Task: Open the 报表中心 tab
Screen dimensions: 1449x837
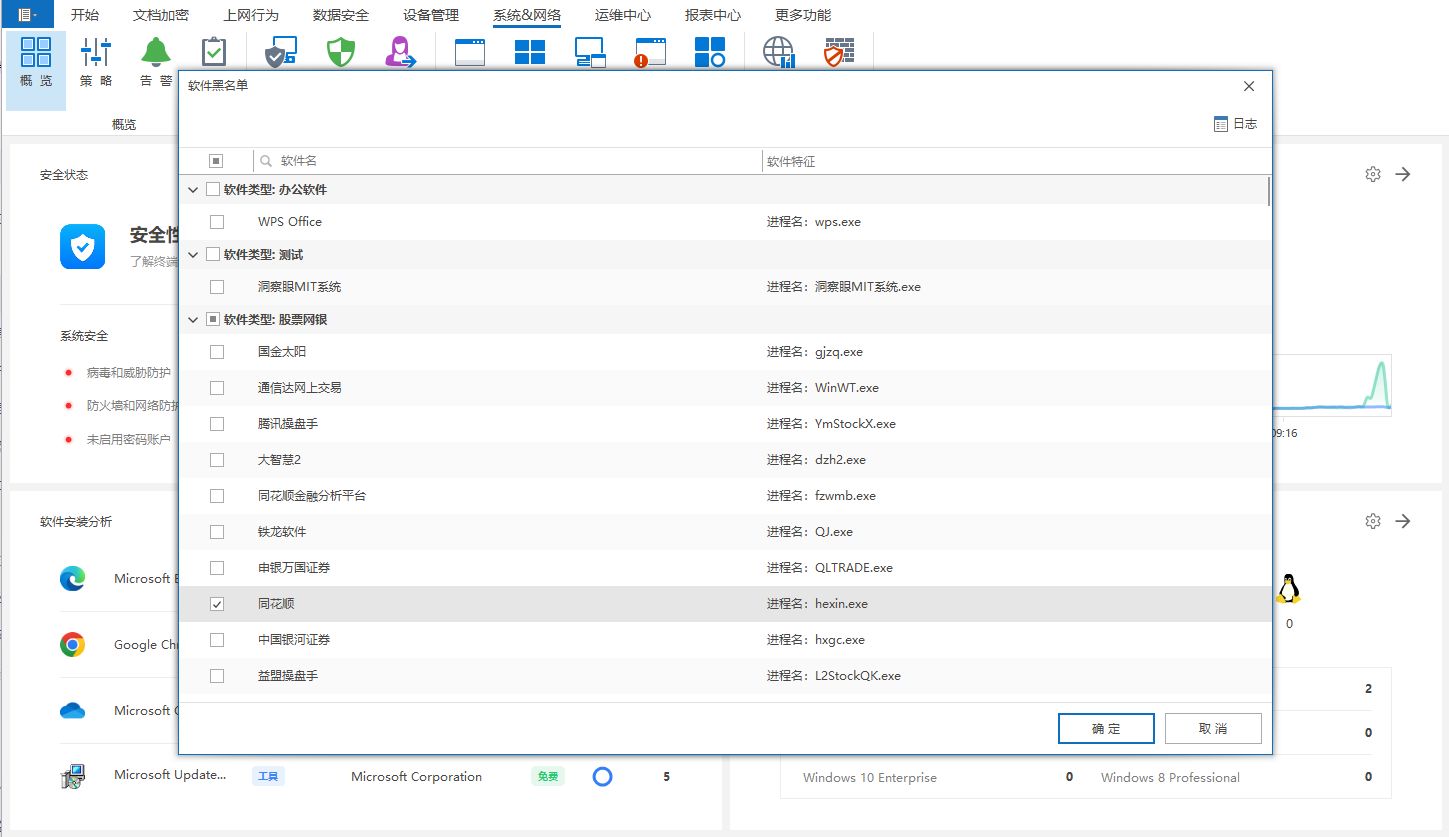Action: (x=713, y=15)
